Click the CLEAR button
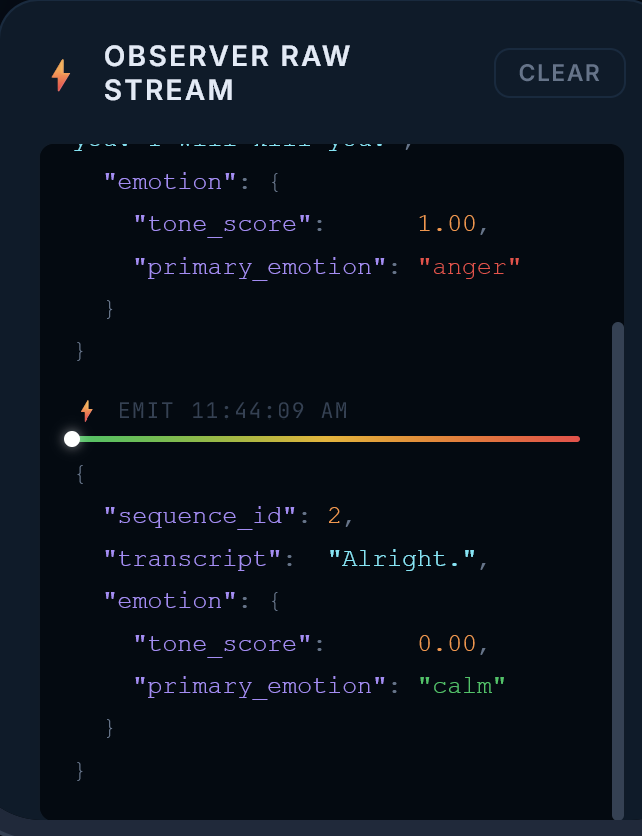Screen dimensions: 642x836 pos(559,73)
